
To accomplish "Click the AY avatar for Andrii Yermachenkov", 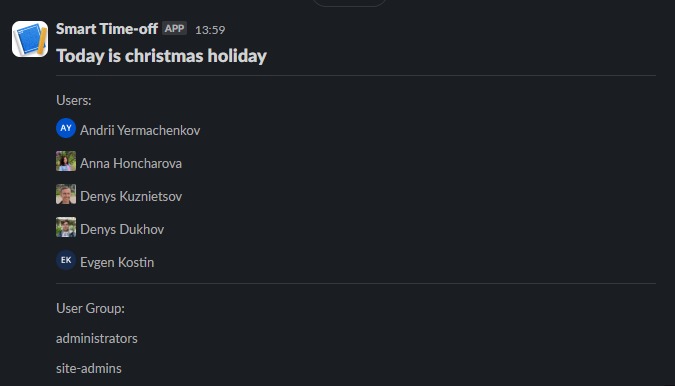I will pos(66,128).
